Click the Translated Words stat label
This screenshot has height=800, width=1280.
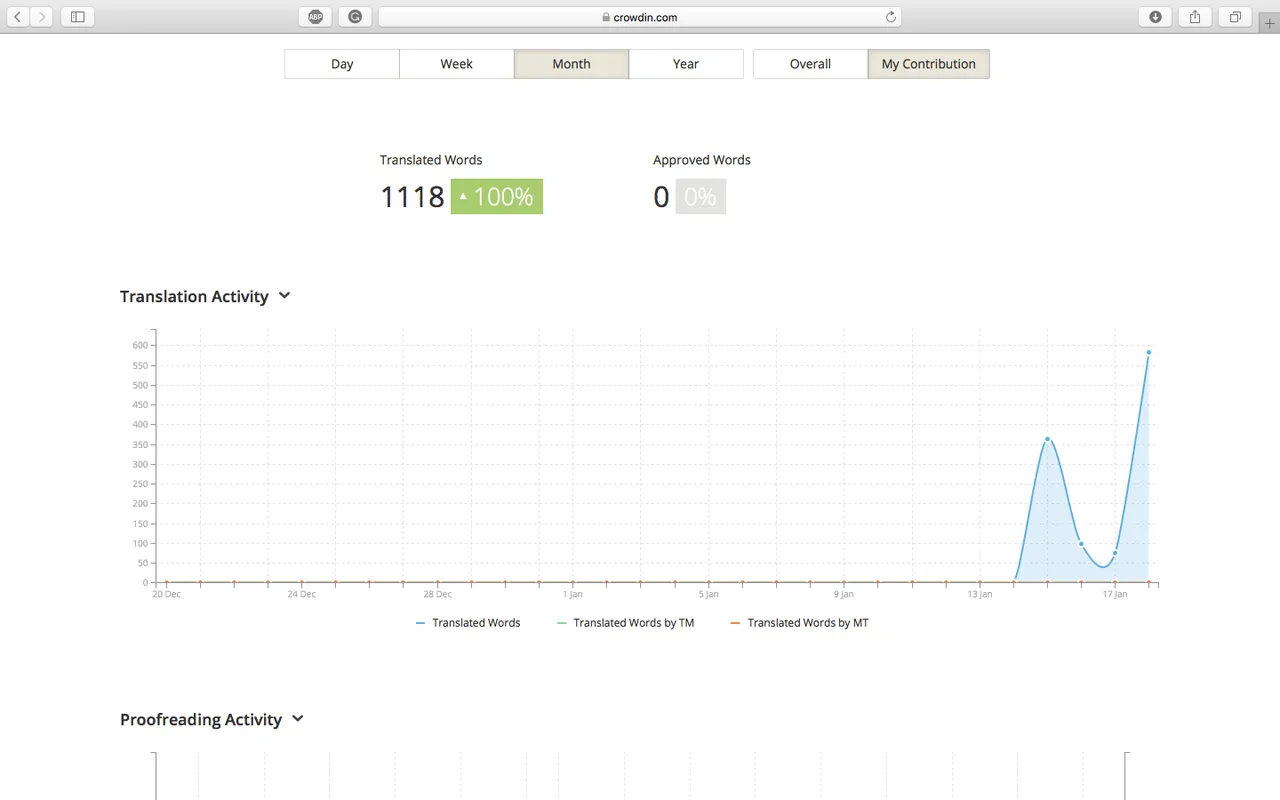click(431, 160)
